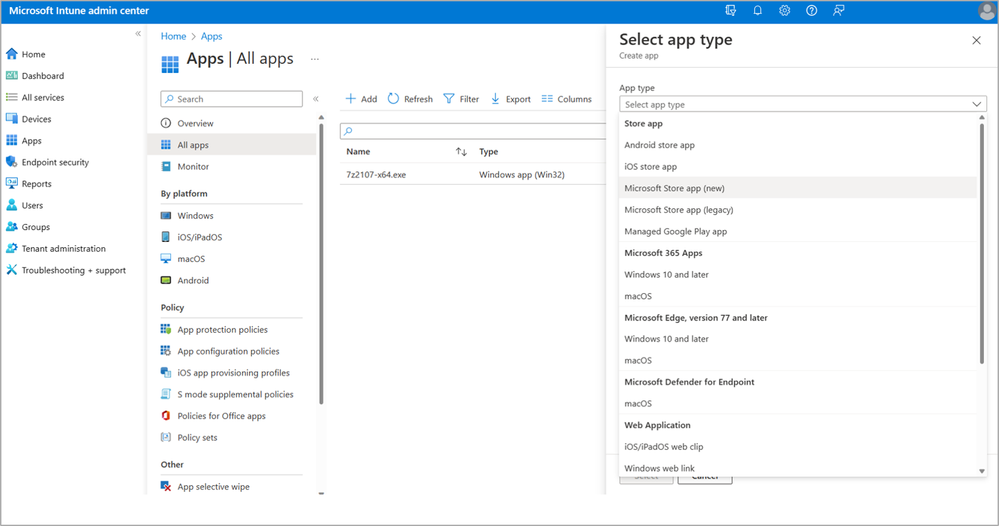999x526 pixels.
Task: Open Overview in Apps menu
Action: click(232, 123)
